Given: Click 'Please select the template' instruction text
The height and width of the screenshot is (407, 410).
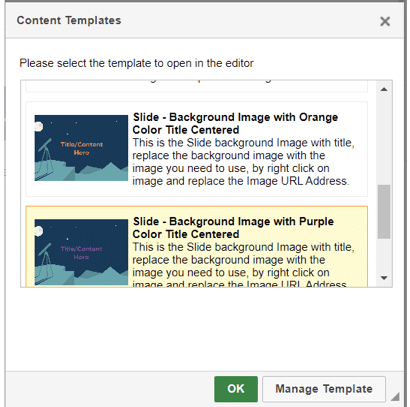Looking at the screenshot, I should click(136, 63).
